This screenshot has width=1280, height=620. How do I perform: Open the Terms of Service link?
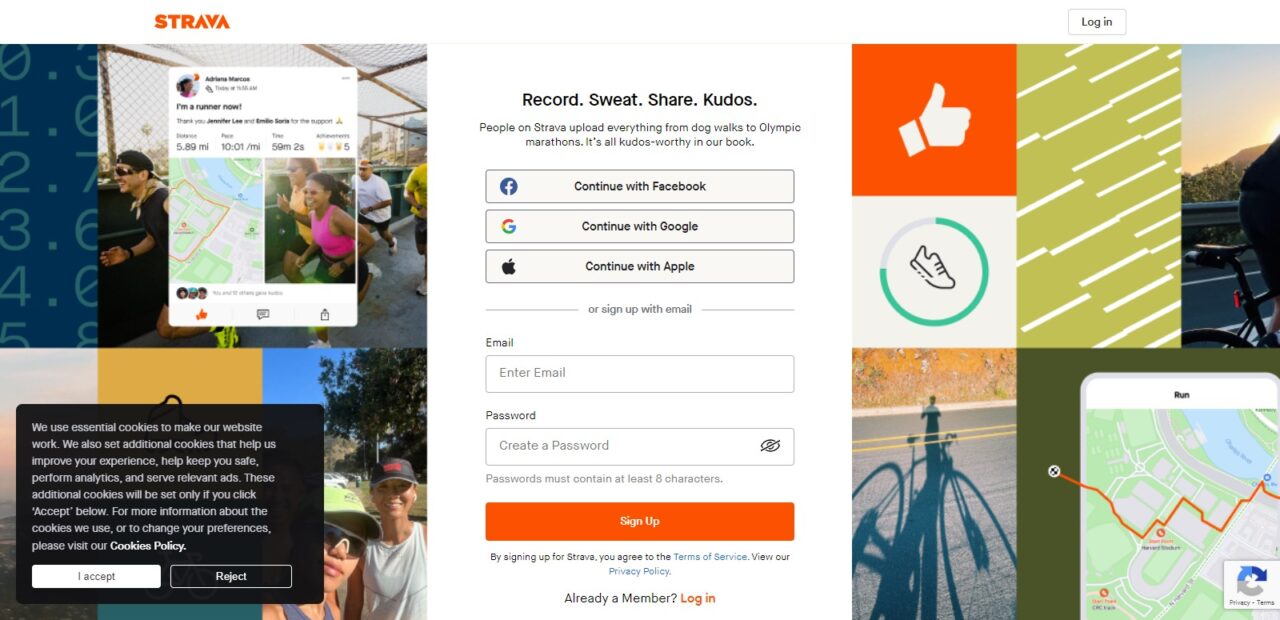pos(710,557)
